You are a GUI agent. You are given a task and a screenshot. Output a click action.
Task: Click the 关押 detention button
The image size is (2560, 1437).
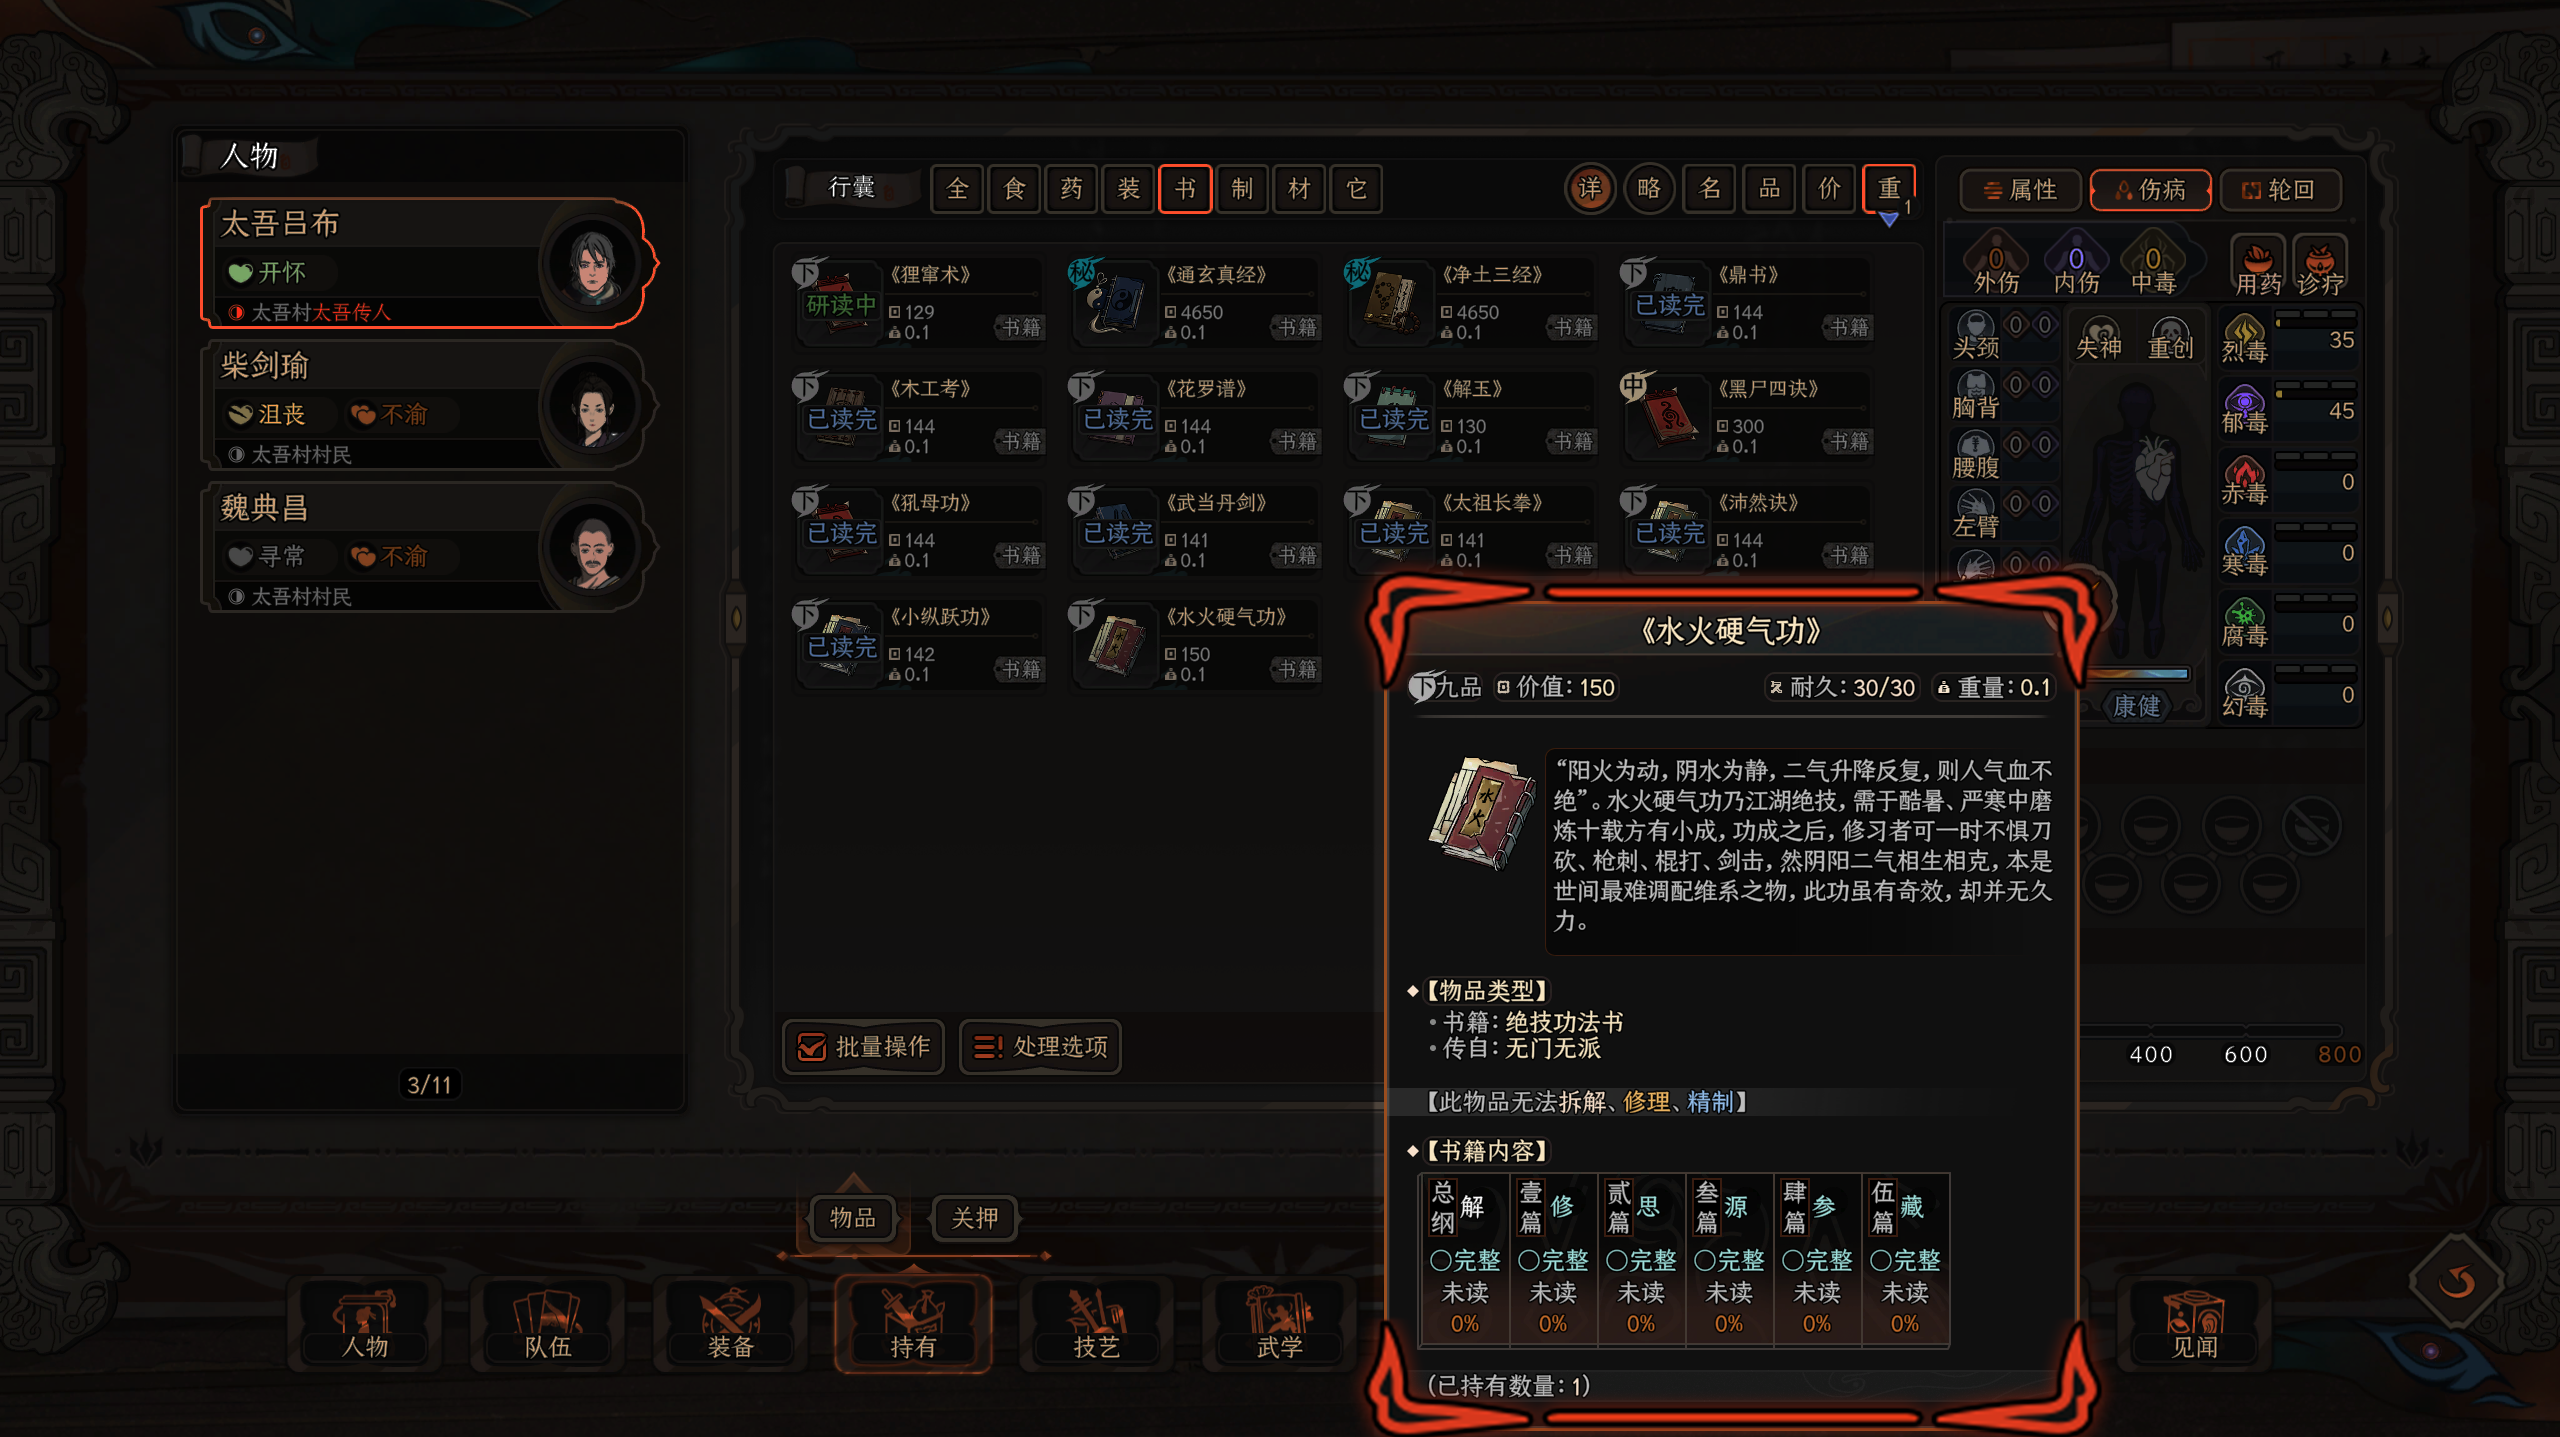point(974,1218)
